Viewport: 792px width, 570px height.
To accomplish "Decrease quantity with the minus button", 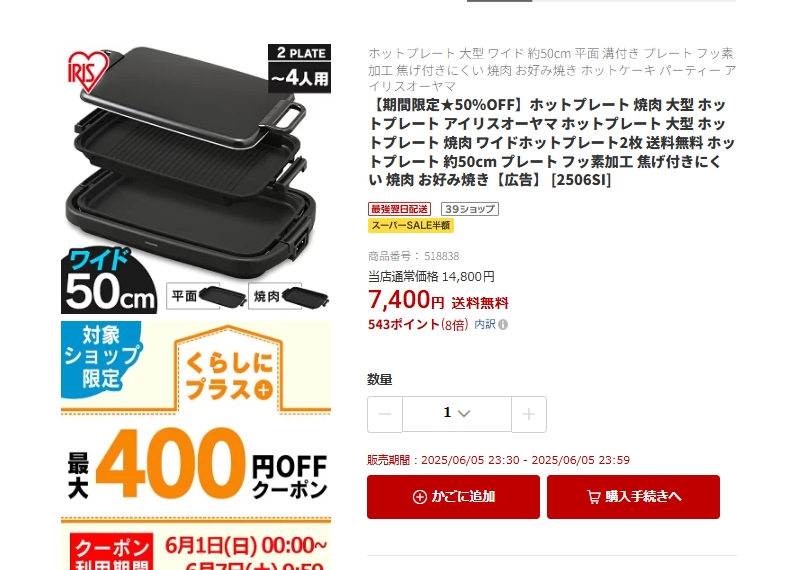I will click(385, 414).
